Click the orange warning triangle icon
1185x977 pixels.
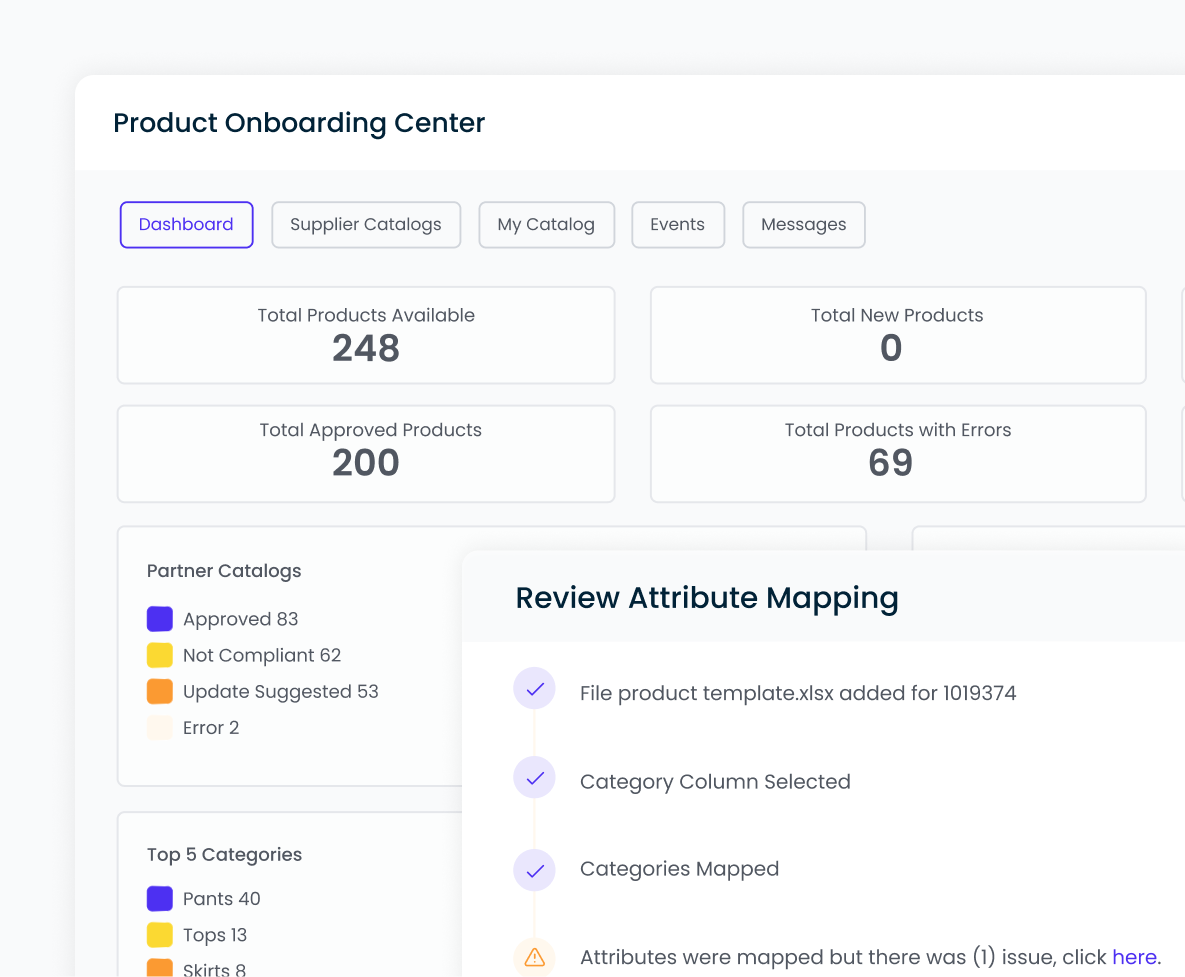[534, 958]
